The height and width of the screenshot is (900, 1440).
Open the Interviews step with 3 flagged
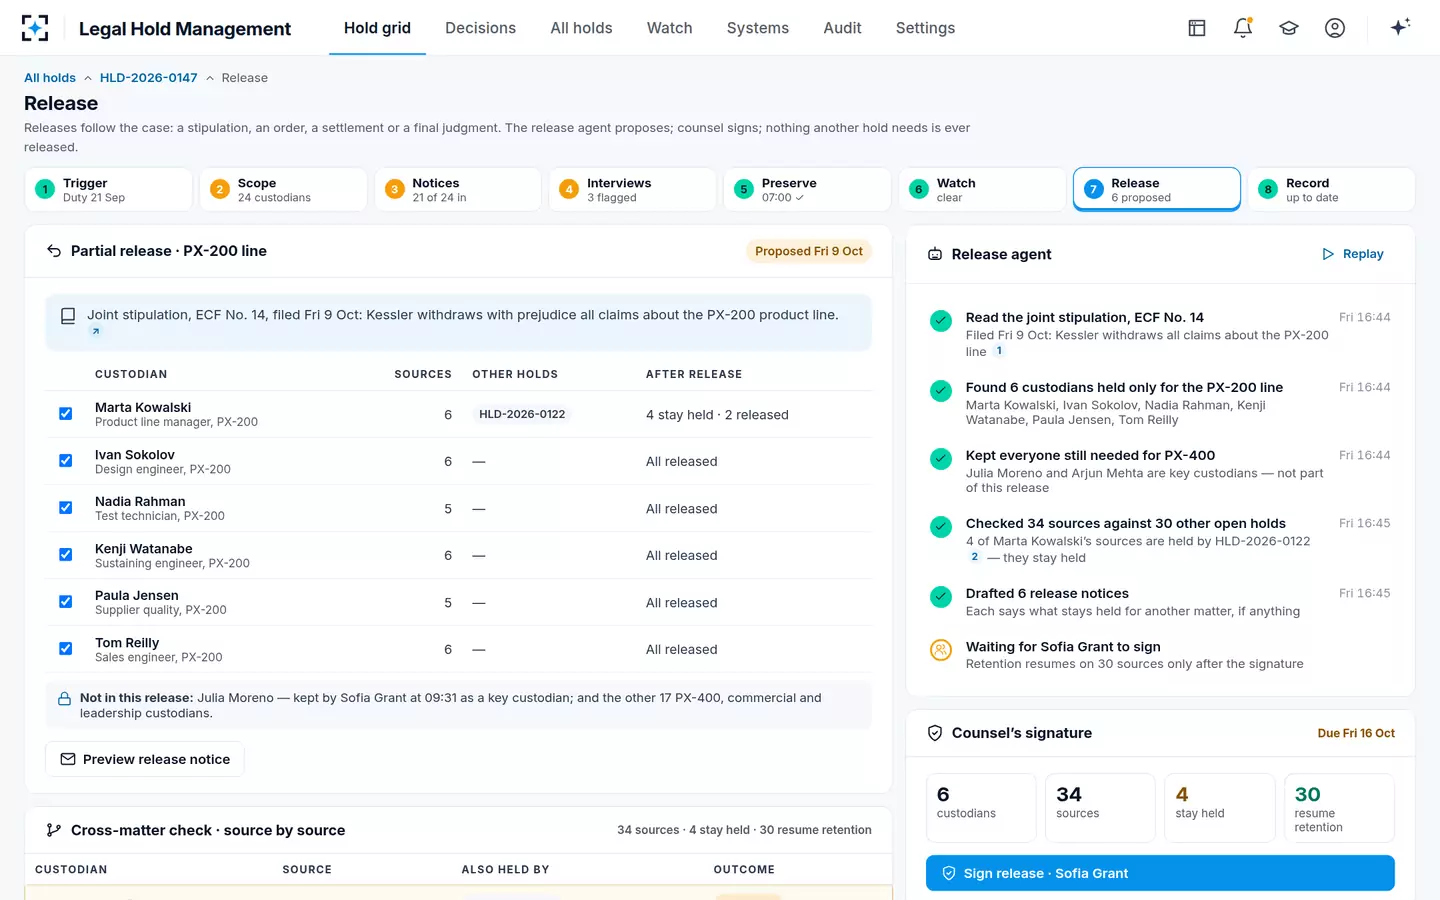[632, 189]
